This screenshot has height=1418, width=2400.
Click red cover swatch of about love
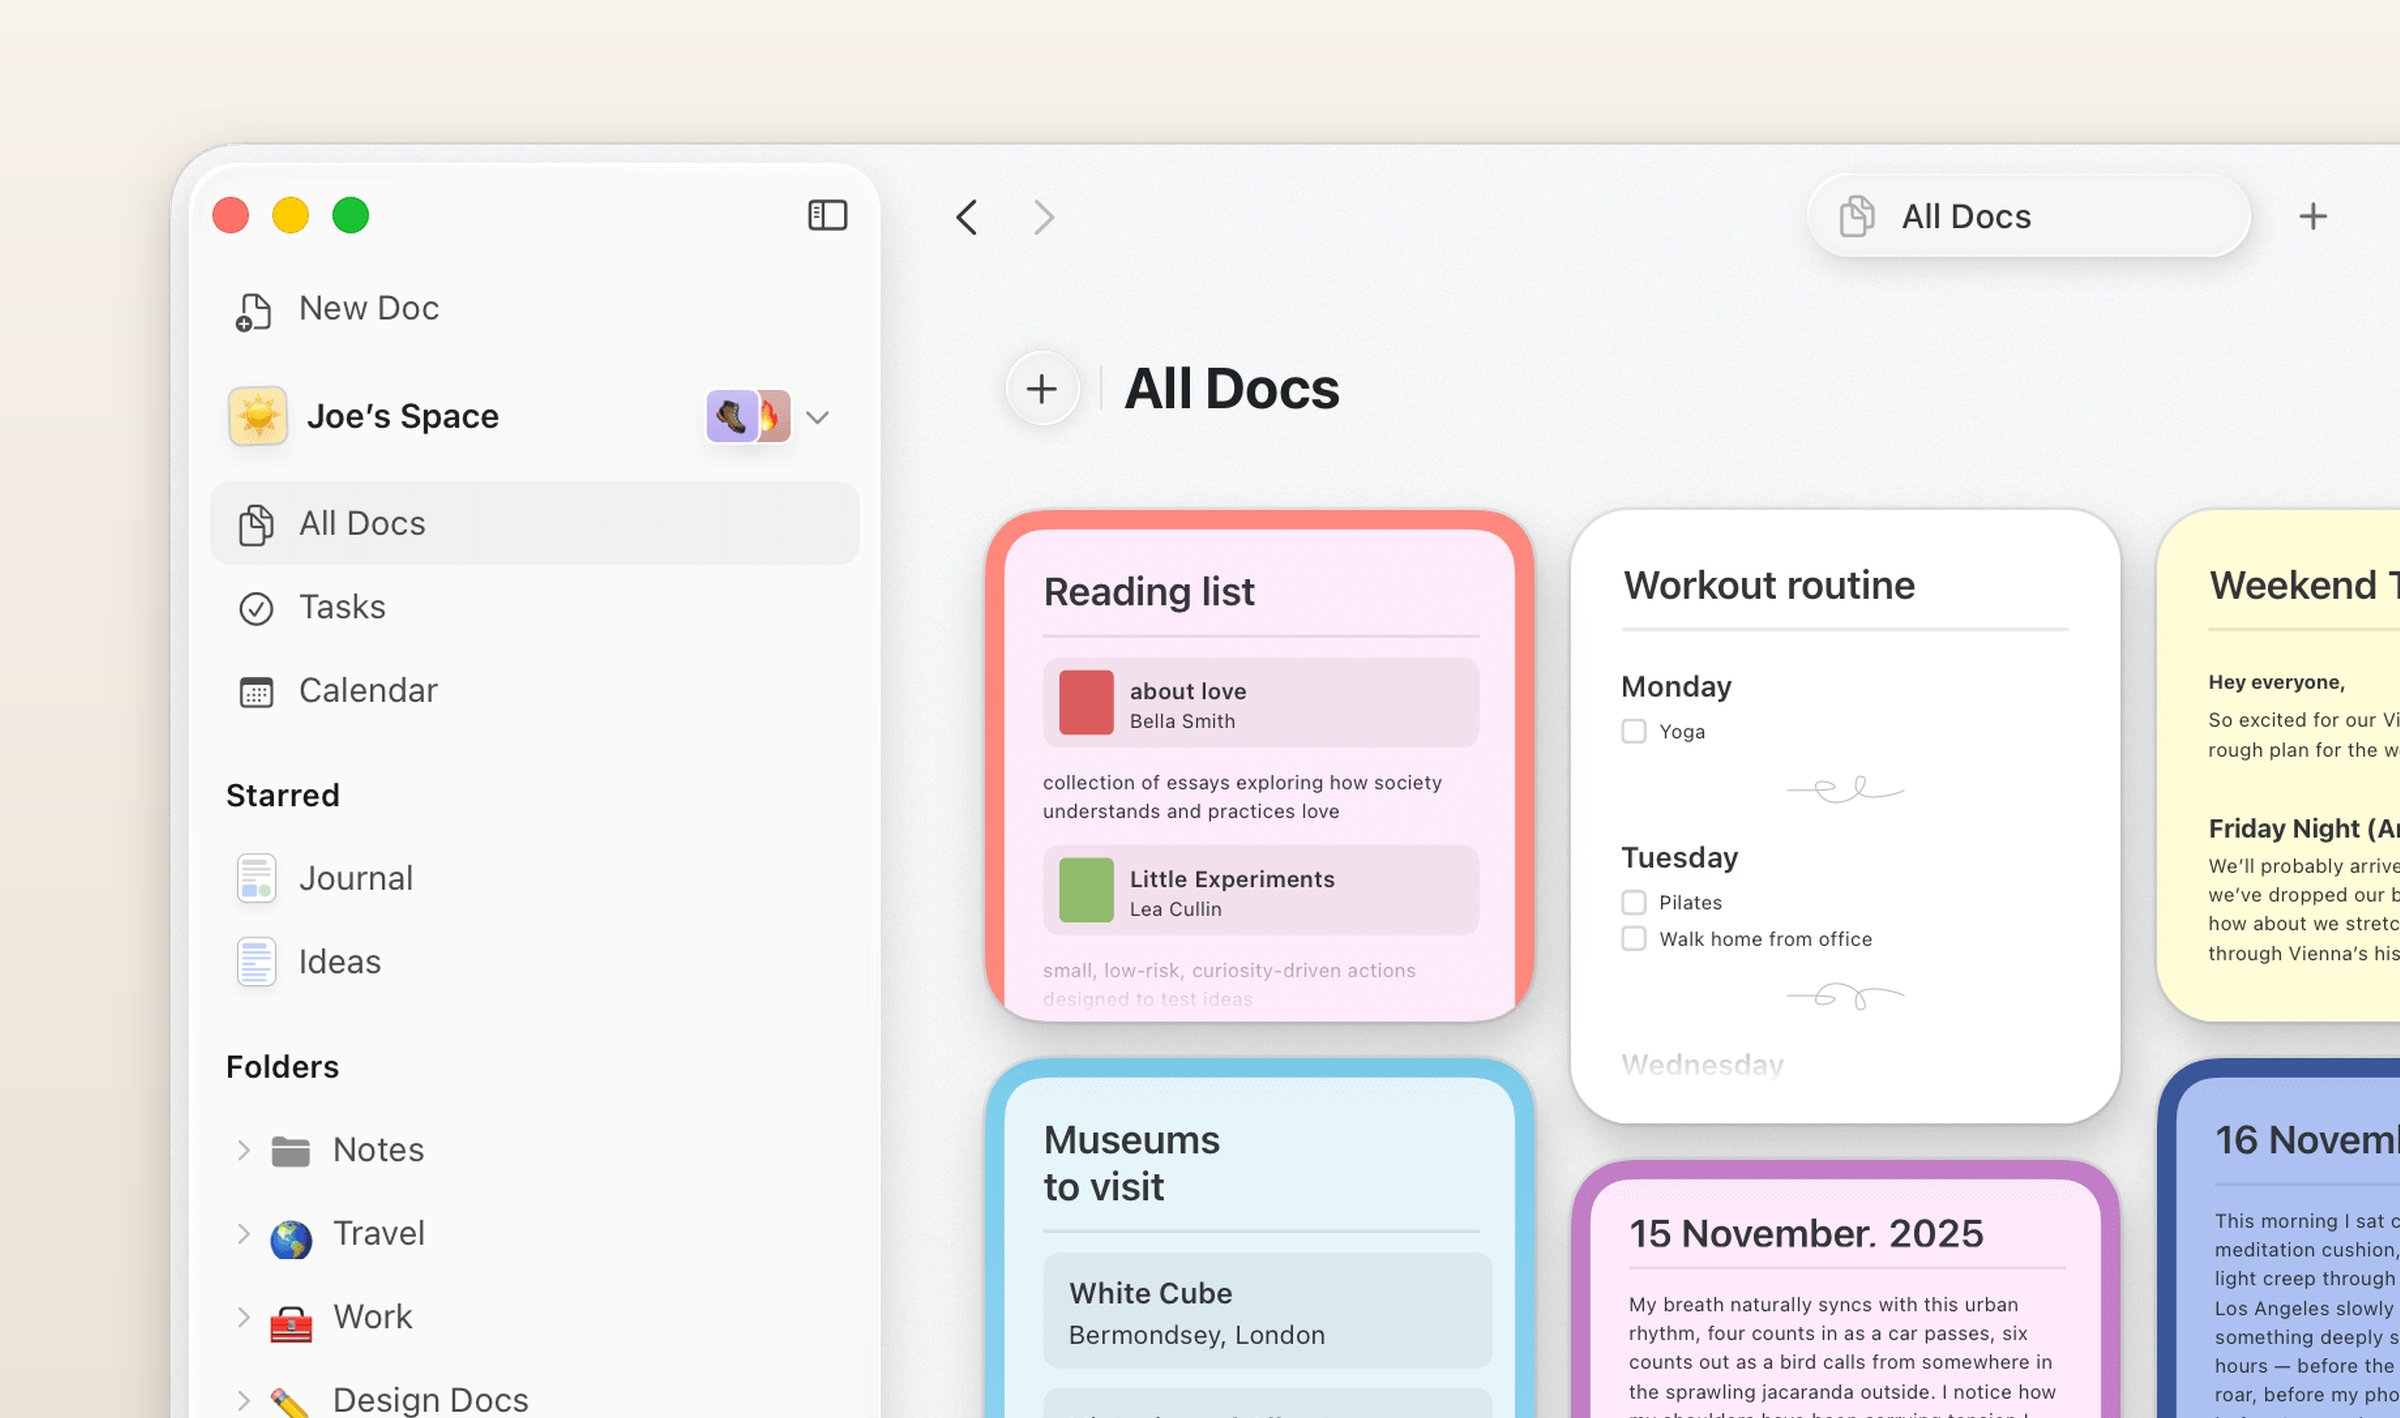coord(1086,702)
